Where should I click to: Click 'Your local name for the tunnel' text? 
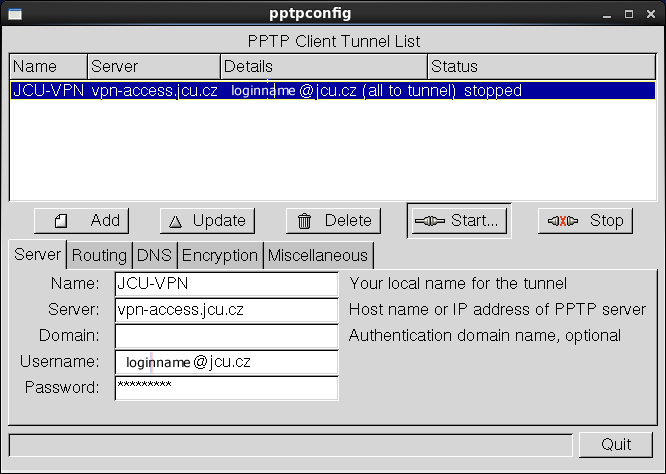click(458, 283)
